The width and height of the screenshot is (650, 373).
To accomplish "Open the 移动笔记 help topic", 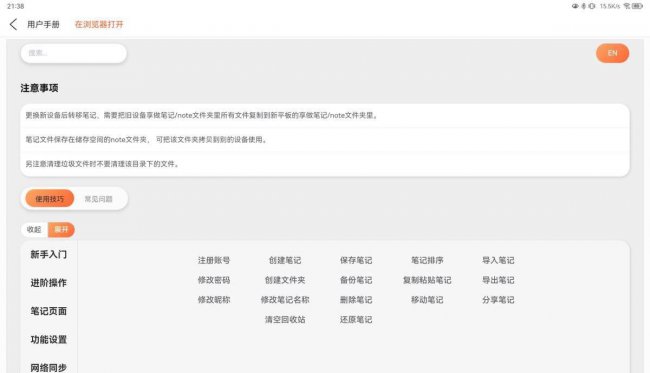I will click(x=427, y=300).
